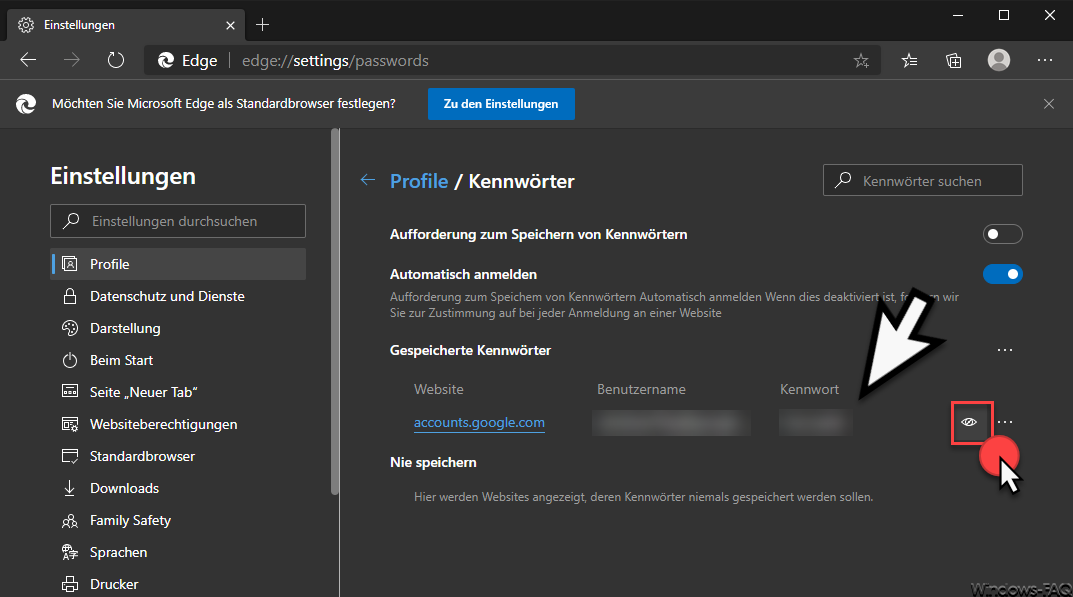This screenshot has height=597, width=1073.
Task: Open Family Safety settings
Action: pyautogui.click(x=178, y=520)
